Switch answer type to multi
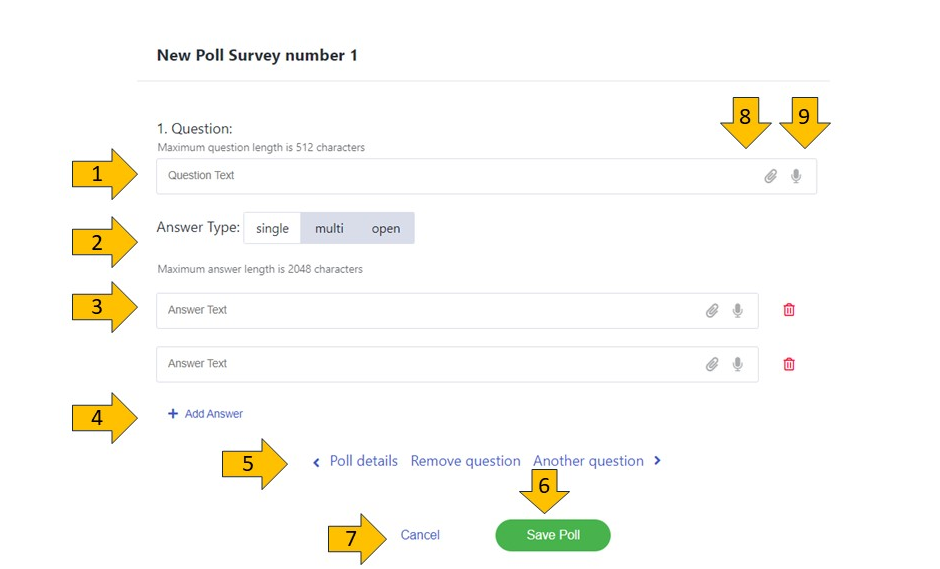Viewport: 940px width, 569px height. pyautogui.click(x=329, y=228)
